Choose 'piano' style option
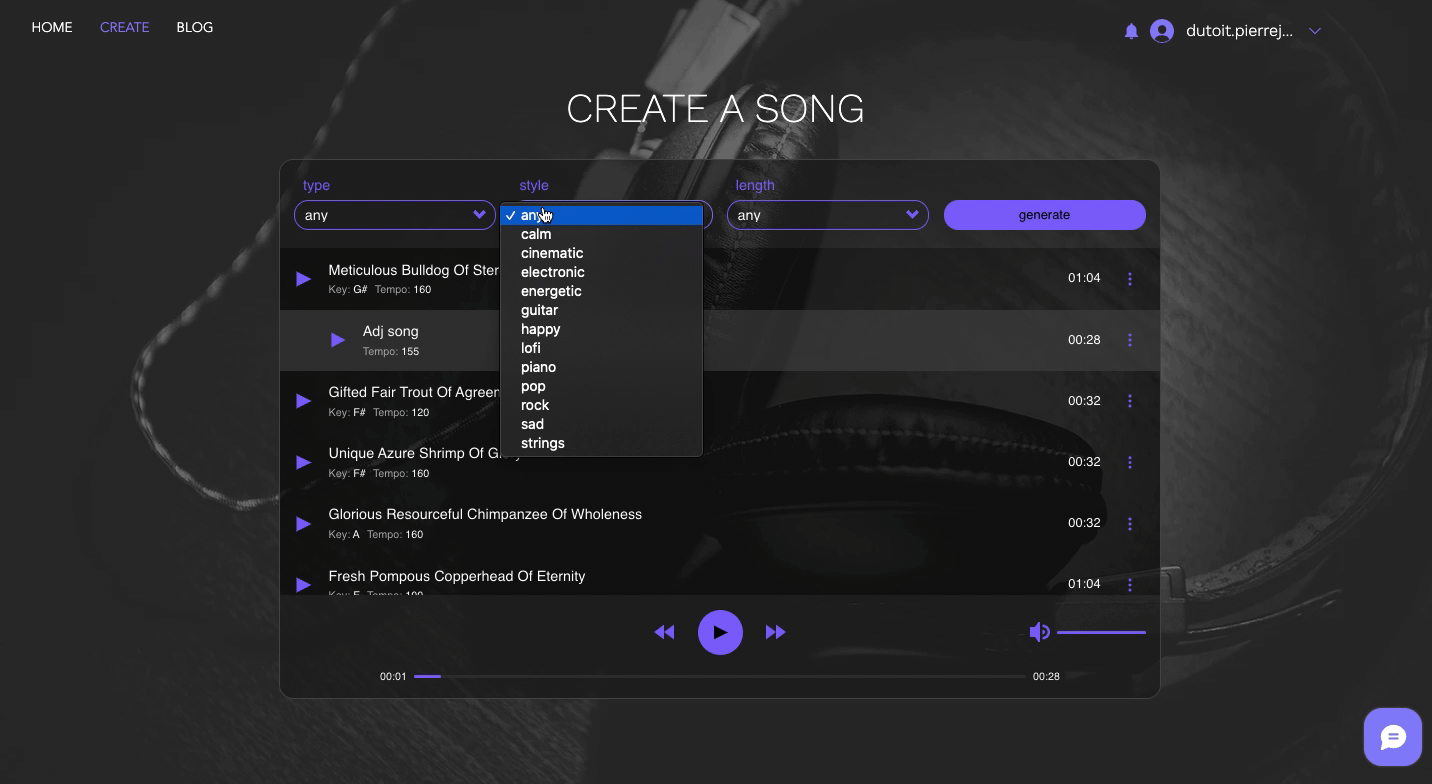Viewport: 1432px width, 784px height. pos(602,367)
